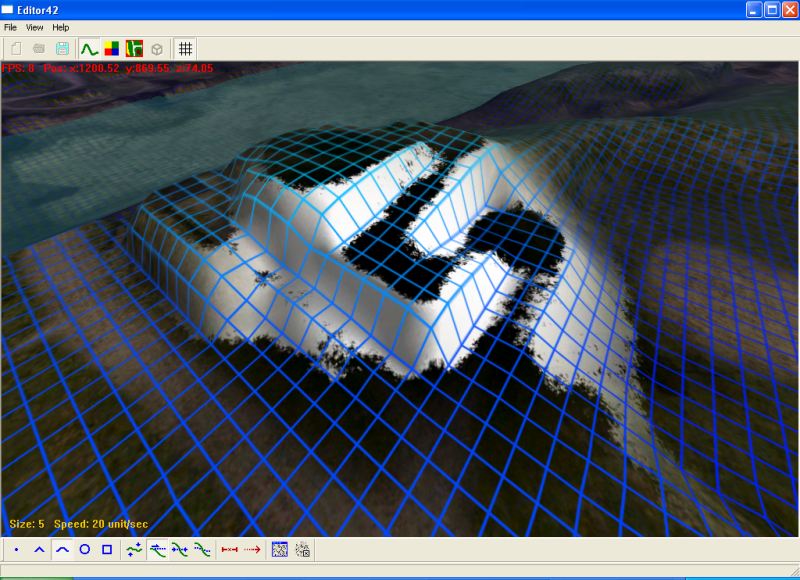This screenshot has width=800, height=580.
Task: Select the point brush shape
Action: (x=17, y=549)
